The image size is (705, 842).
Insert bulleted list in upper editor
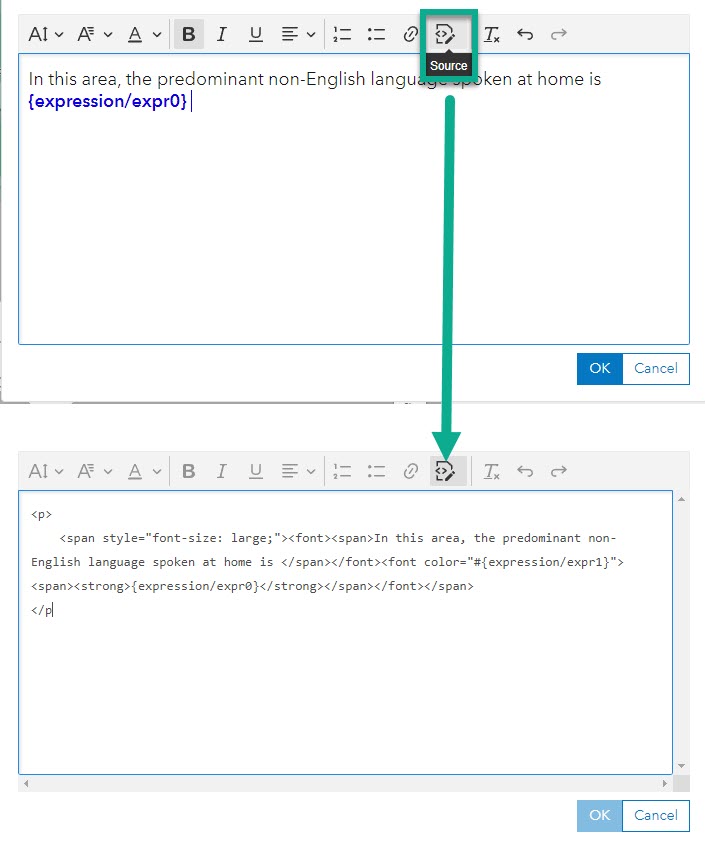point(376,34)
